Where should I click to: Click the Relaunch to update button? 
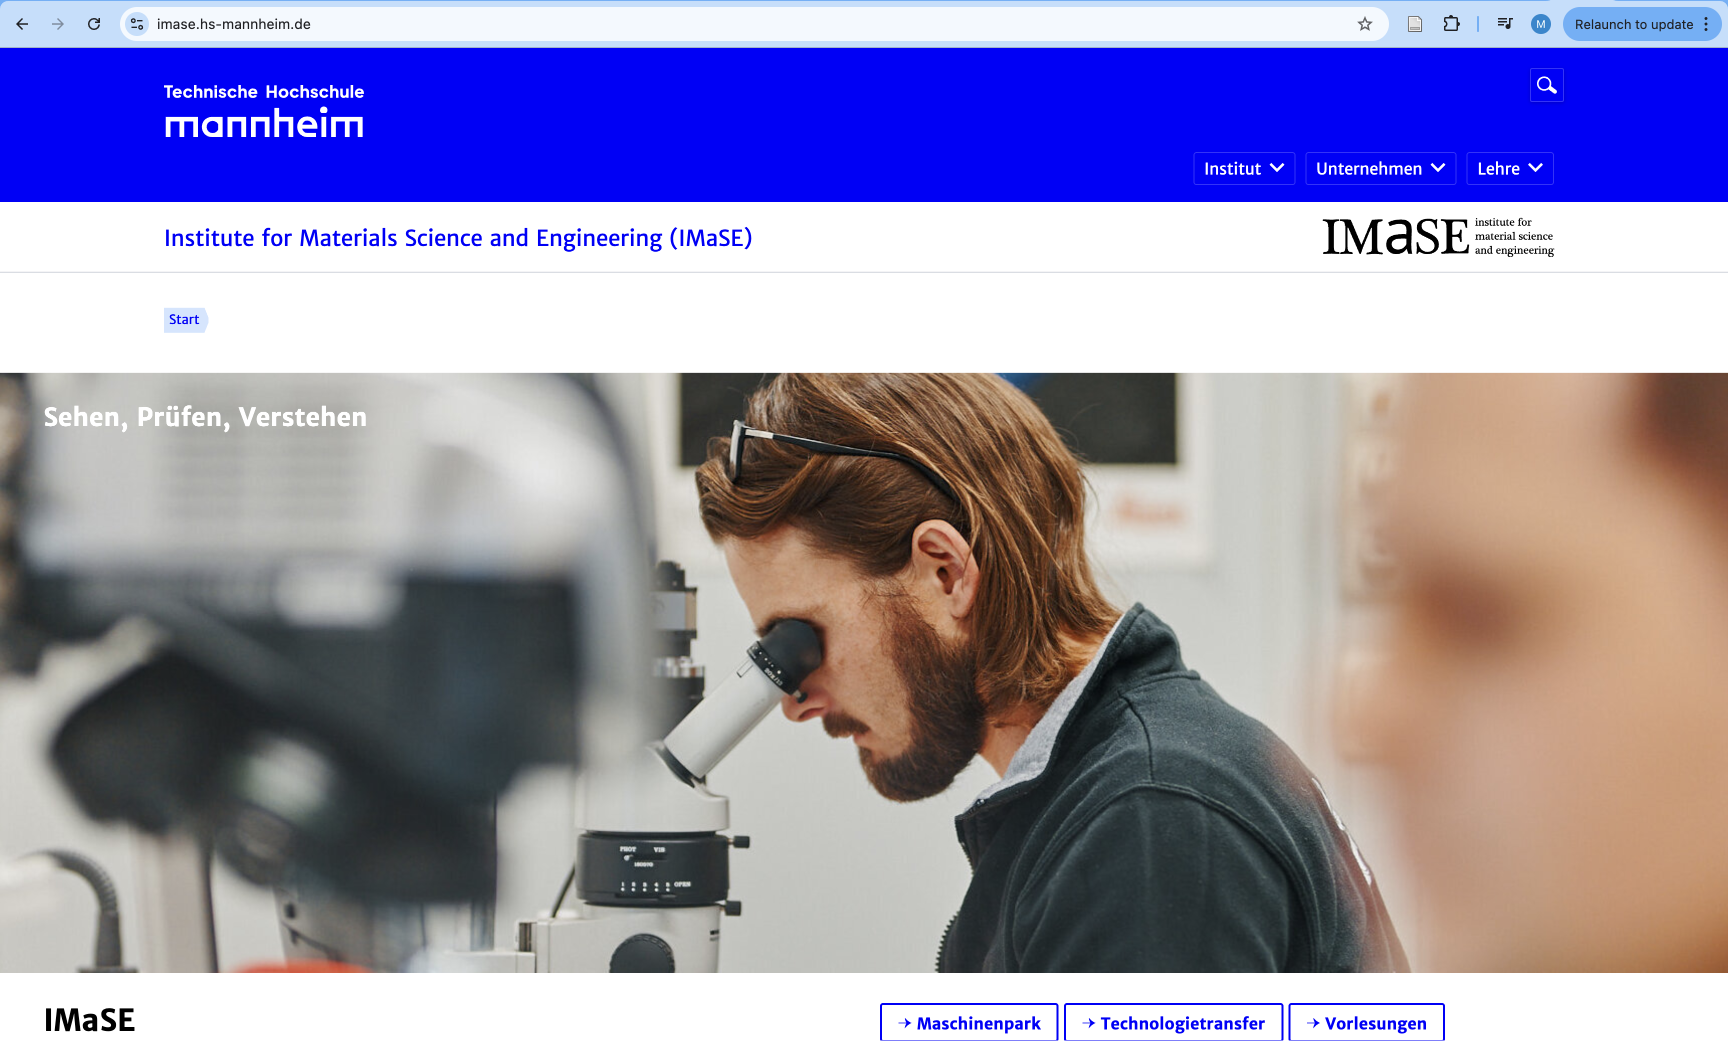pos(1633,24)
